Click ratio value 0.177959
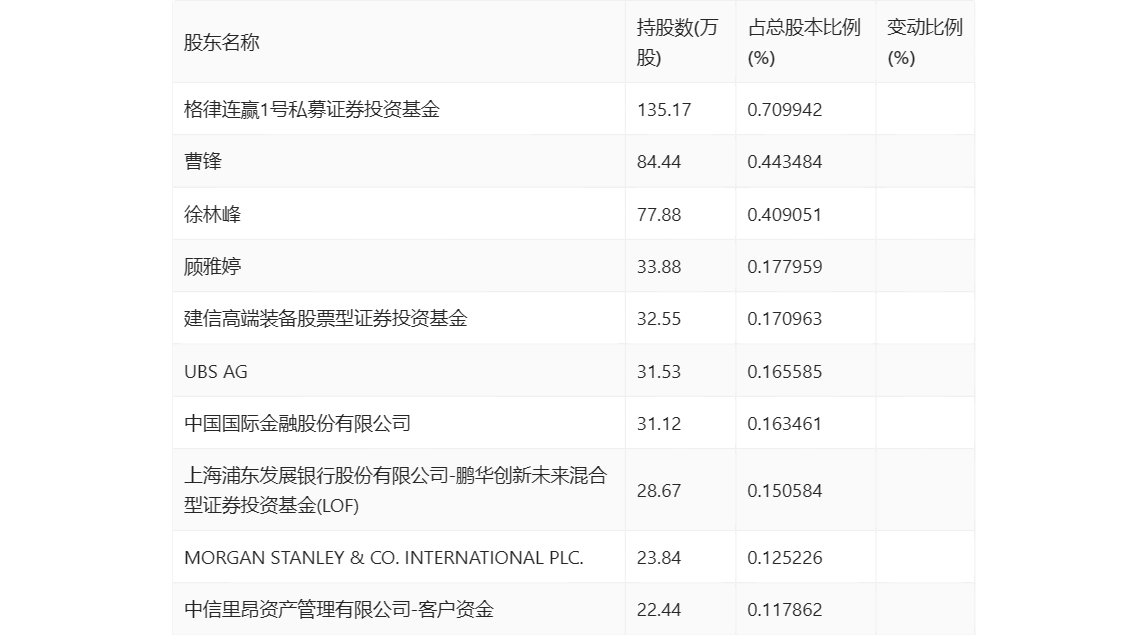This screenshot has width=1148, height=635. pyautogui.click(x=785, y=267)
